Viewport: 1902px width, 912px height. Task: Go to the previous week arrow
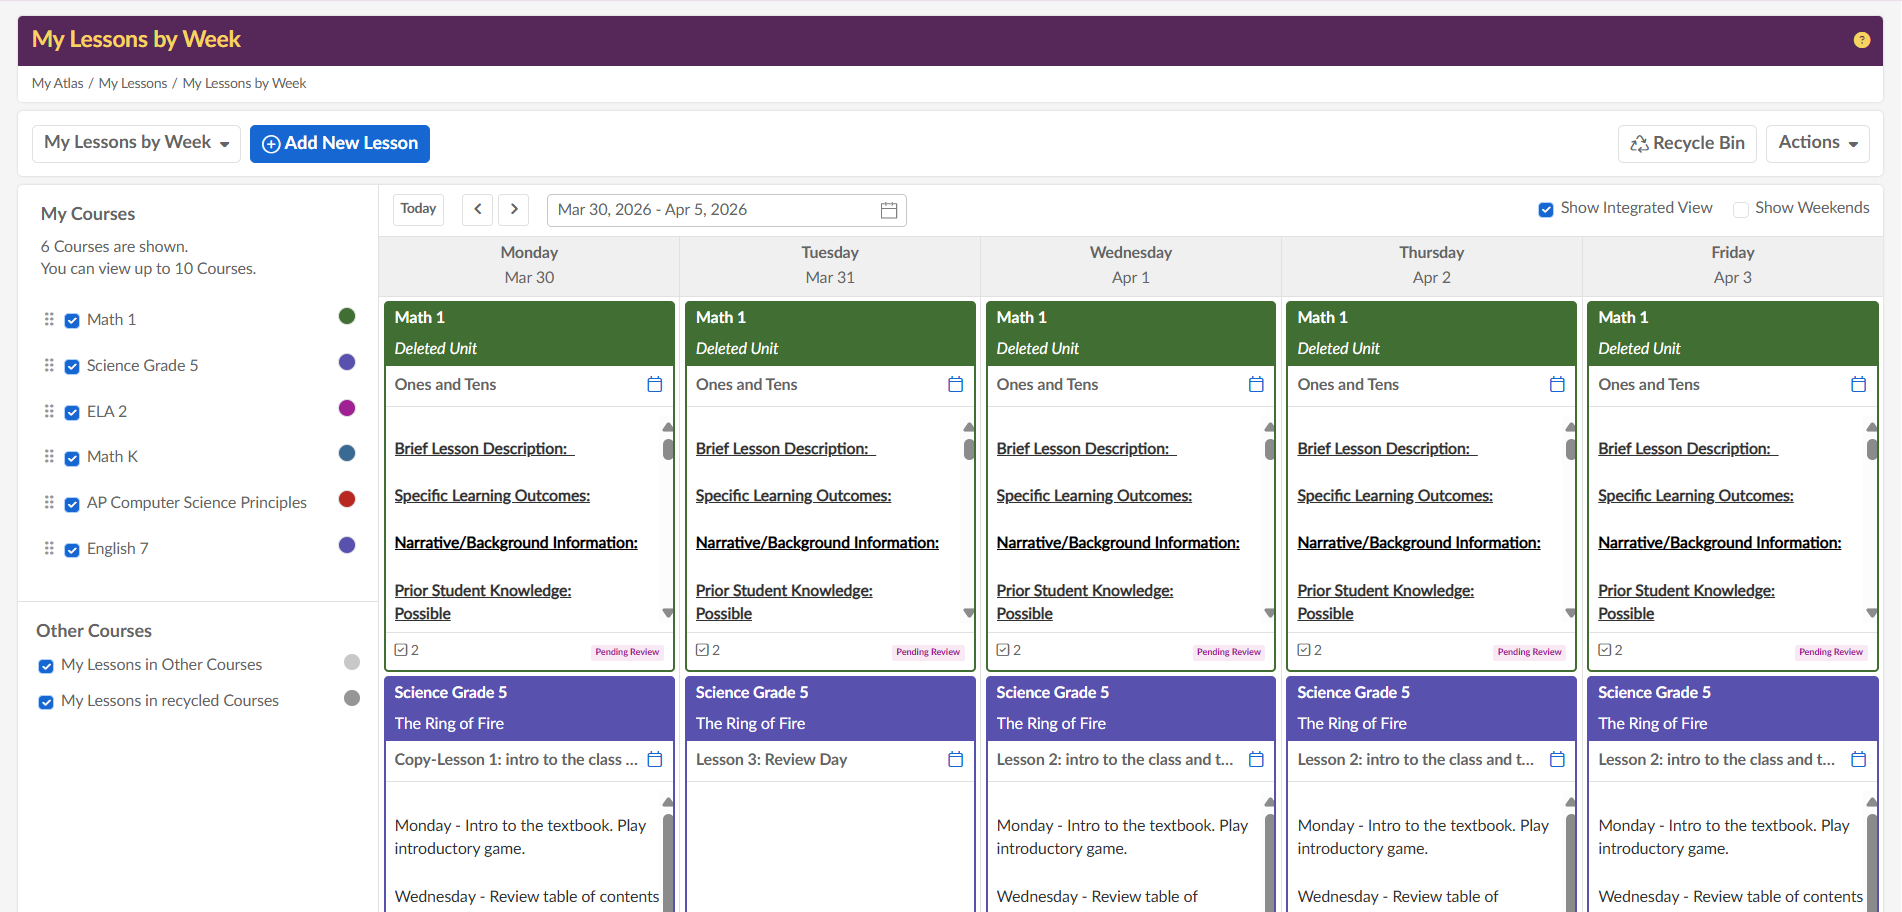pos(478,209)
